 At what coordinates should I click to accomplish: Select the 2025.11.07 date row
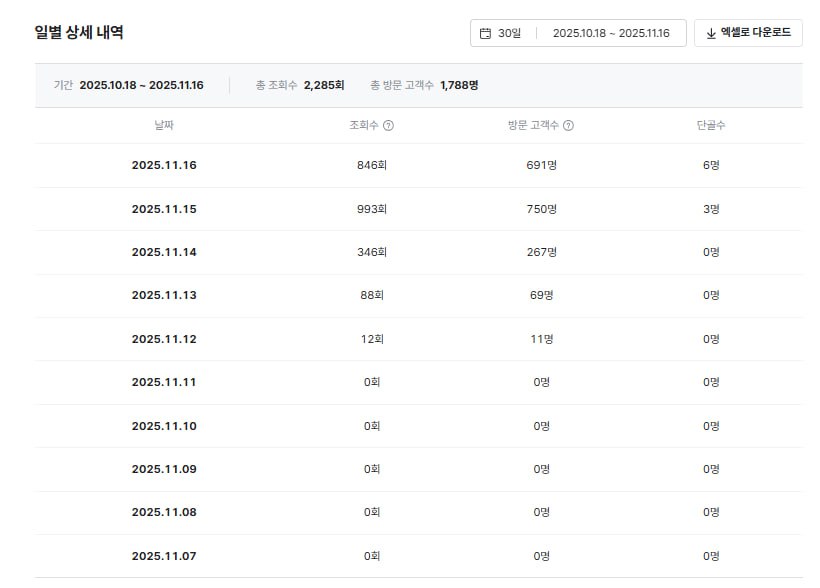tap(164, 556)
